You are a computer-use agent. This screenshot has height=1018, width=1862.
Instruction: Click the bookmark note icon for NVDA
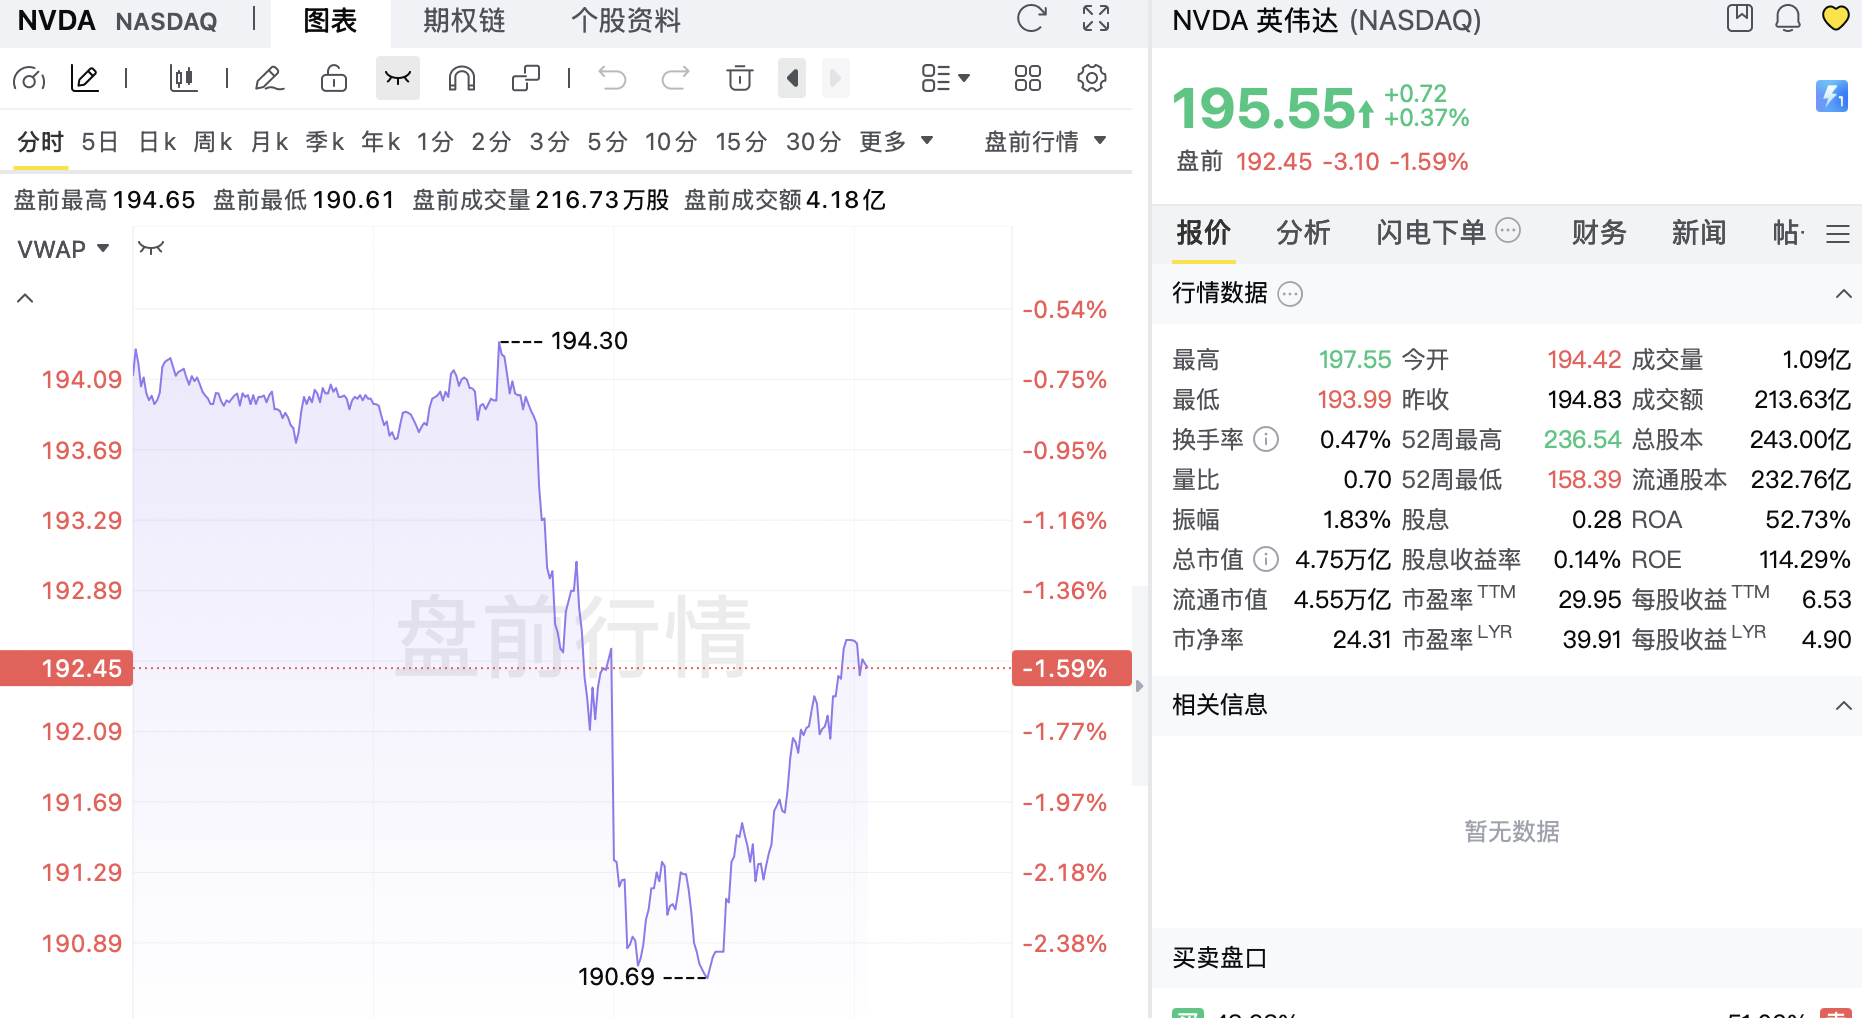pyautogui.click(x=1740, y=18)
